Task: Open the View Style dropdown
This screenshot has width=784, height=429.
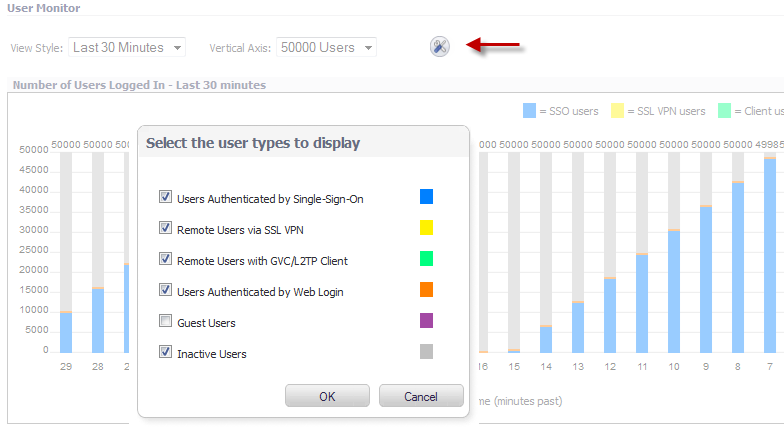Action: coord(127,47)
